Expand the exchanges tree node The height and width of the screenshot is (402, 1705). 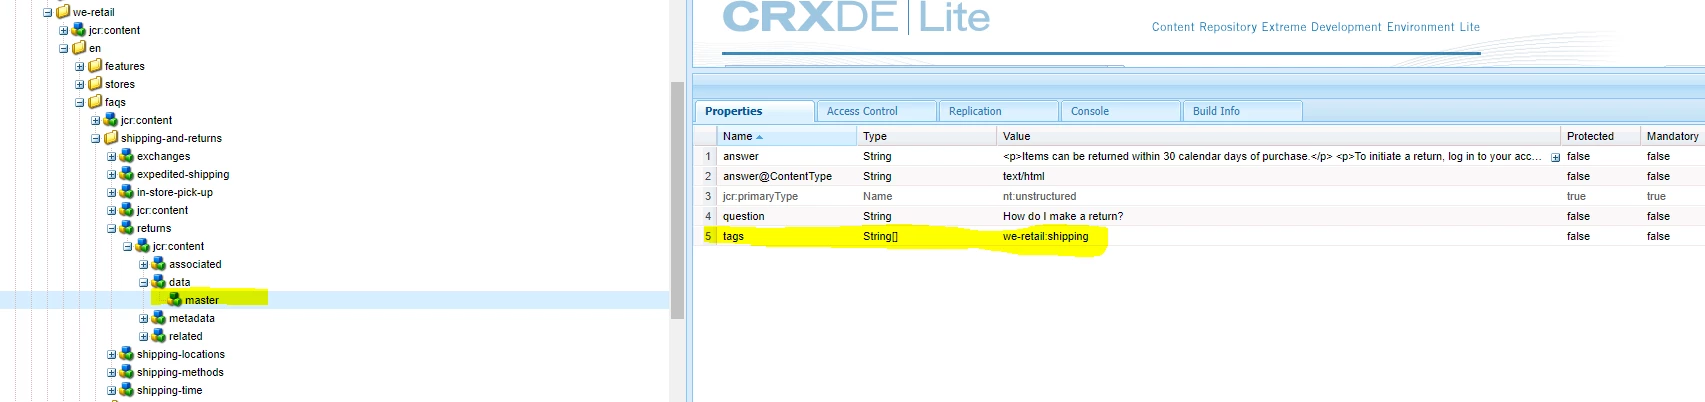[111, 157]
